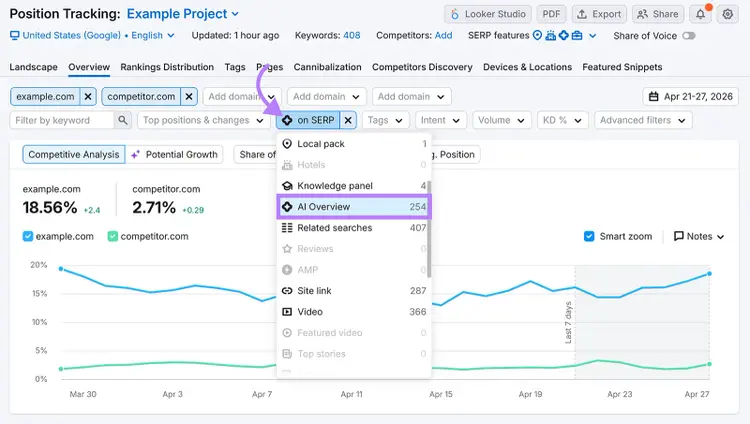This screenshot has width=750, height=424.
Task: Click the Competitors Add link
Action: 443,35
